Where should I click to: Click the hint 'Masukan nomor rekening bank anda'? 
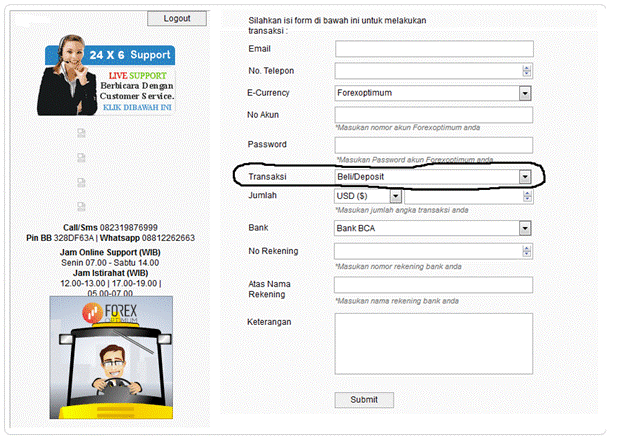coord(398,266)
